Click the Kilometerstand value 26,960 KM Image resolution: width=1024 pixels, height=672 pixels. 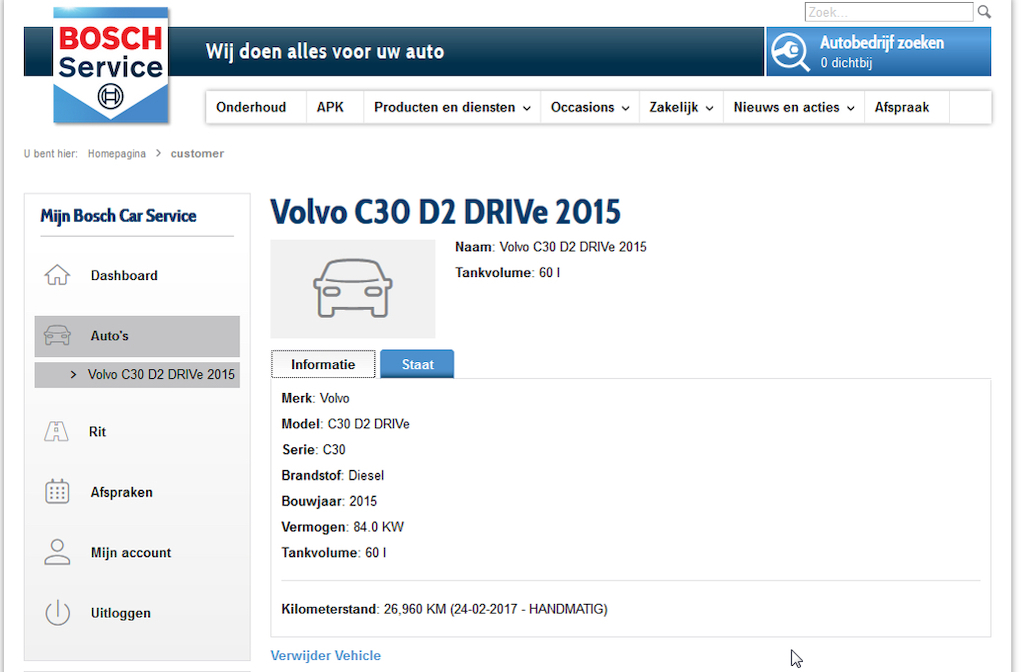tap(415, 609)
